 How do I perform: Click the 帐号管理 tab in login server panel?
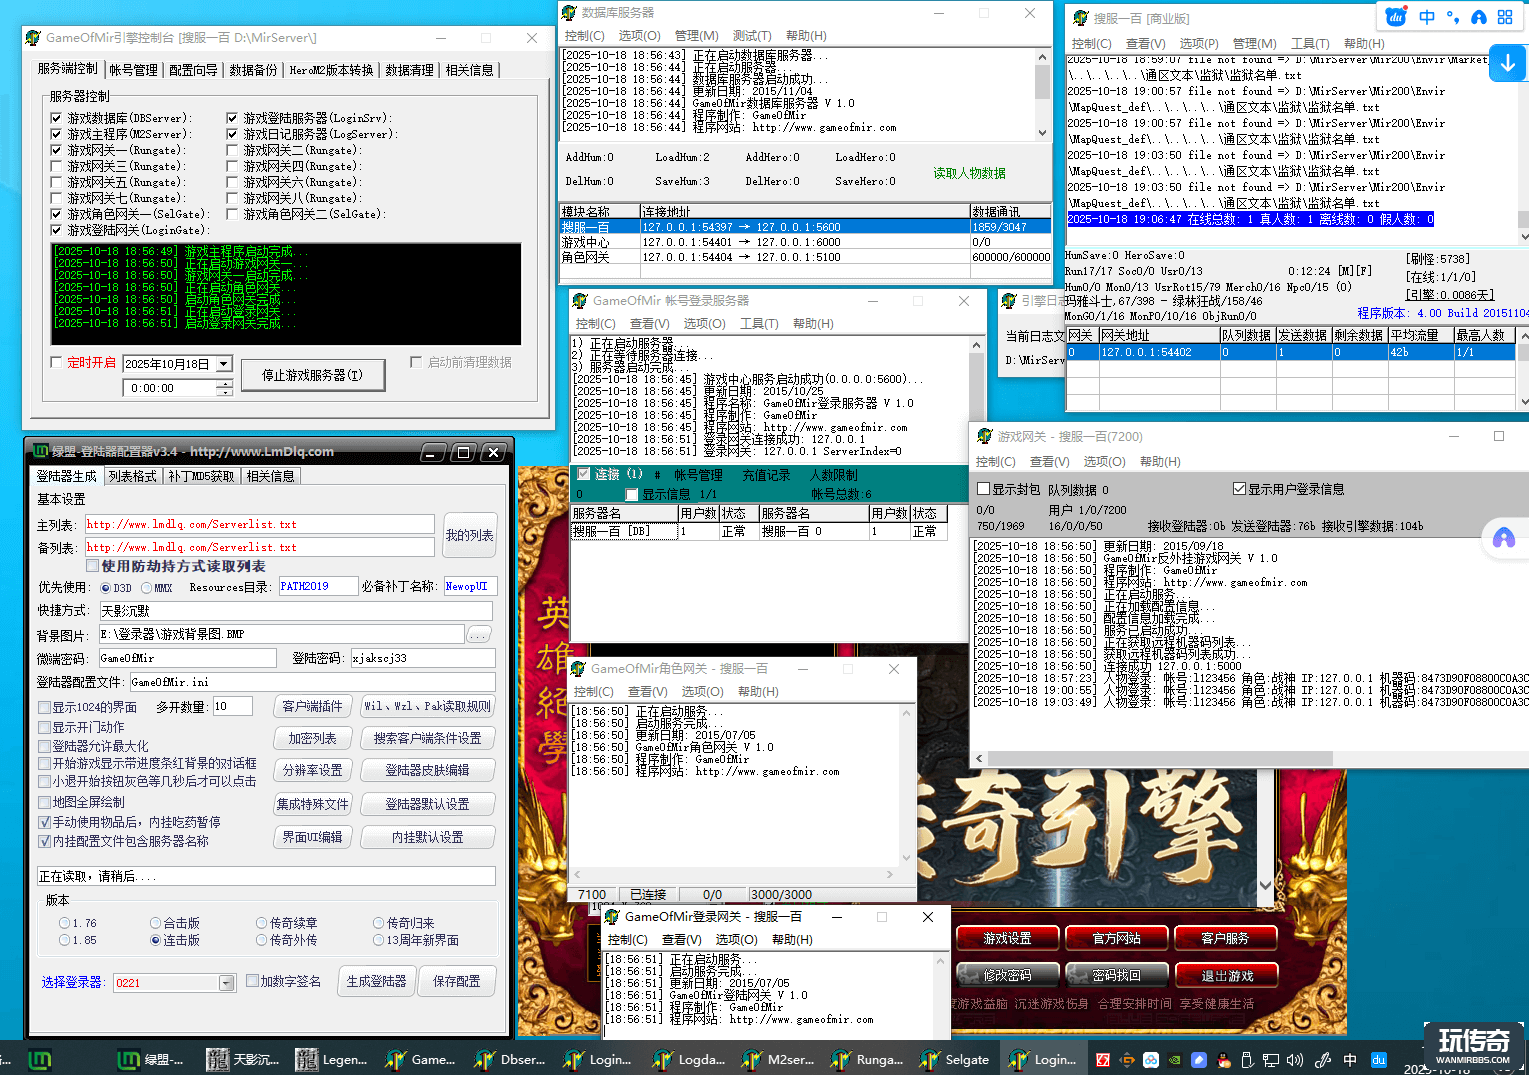[x=698, y=476]
